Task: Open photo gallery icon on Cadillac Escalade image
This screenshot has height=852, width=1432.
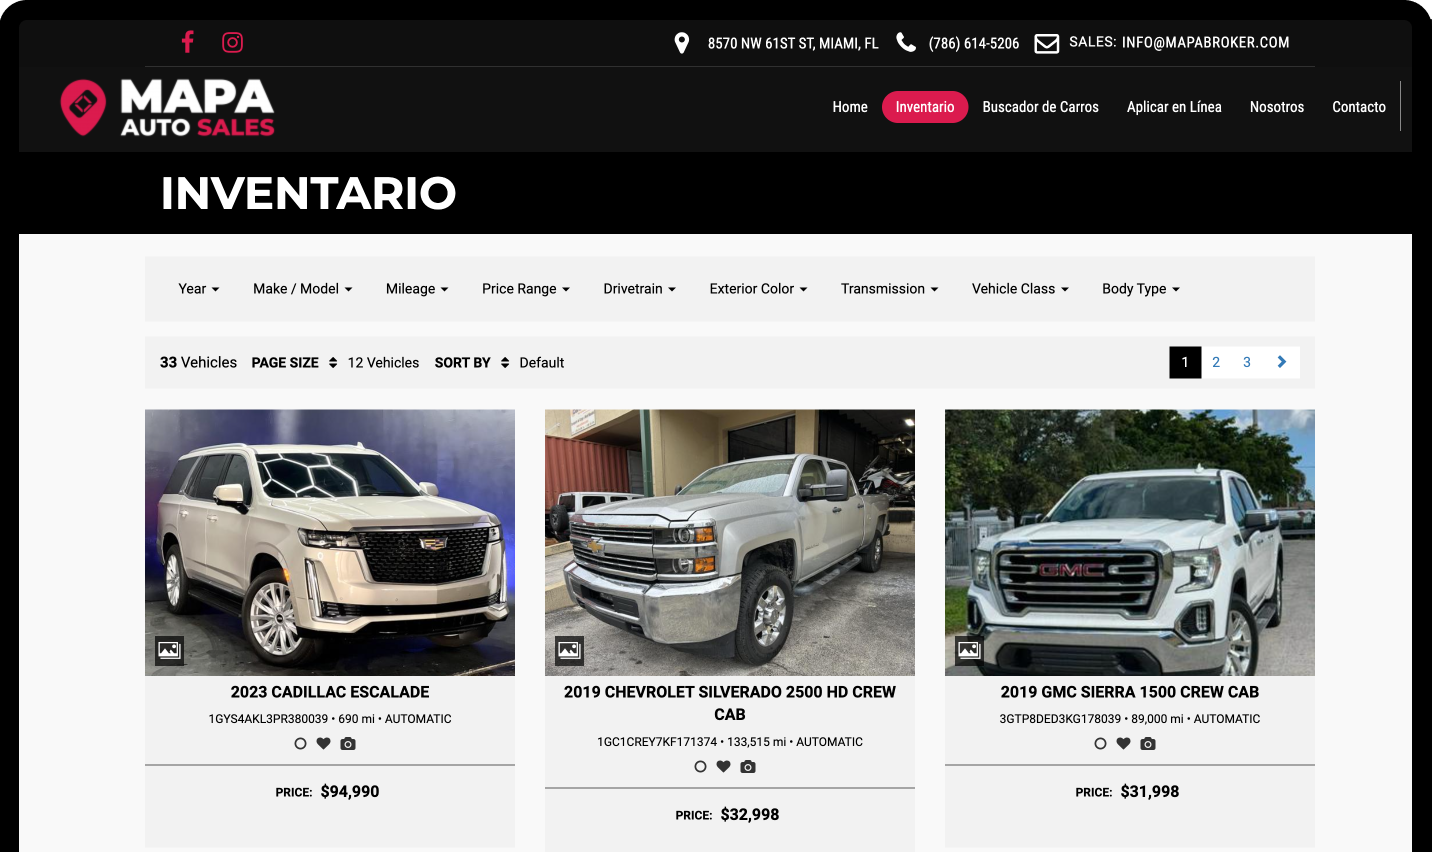Action: coord(169,650)
